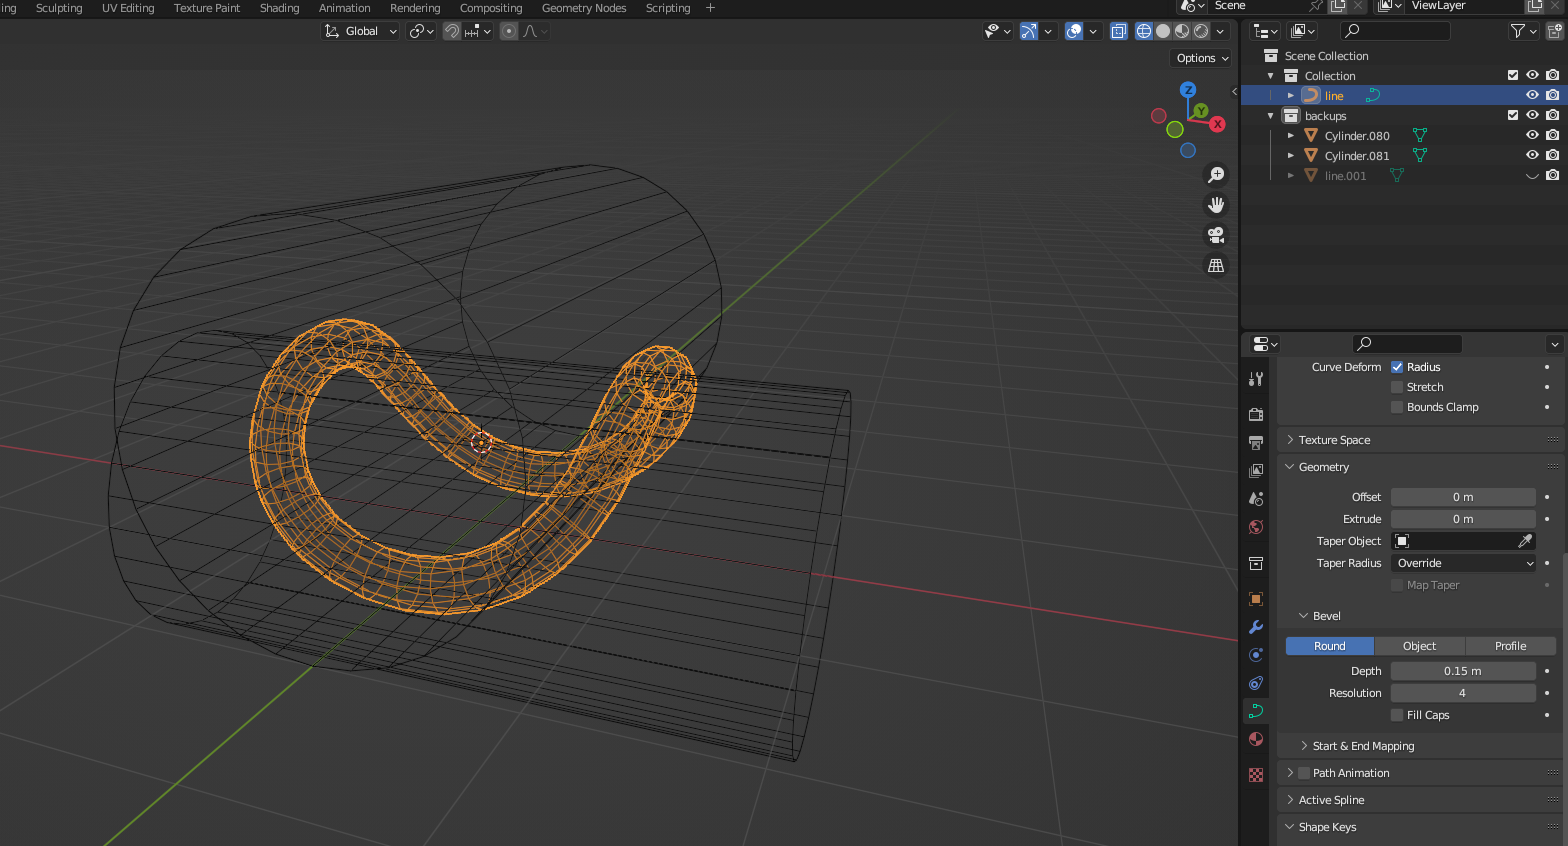Expand the Start & End Mapping panel

click(1363, 746)
